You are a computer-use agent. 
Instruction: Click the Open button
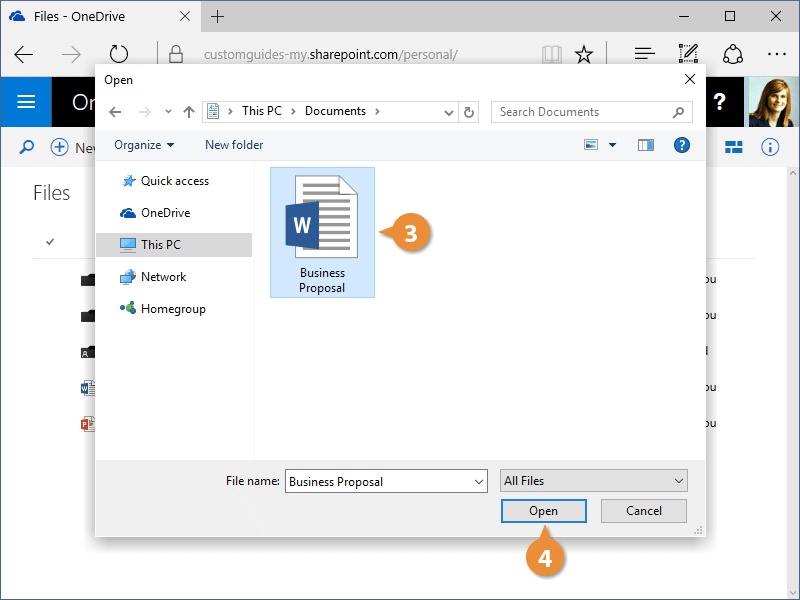coord(543,510)
